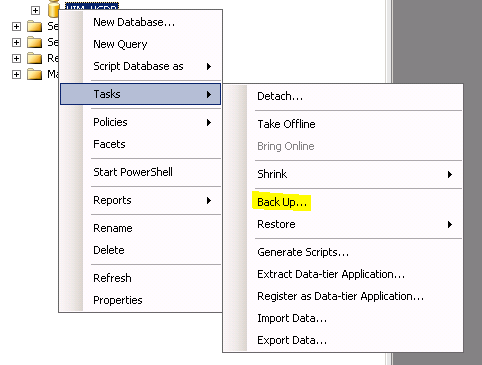Expand the selected database node
The image size is (482, 365).
(35, 10)
